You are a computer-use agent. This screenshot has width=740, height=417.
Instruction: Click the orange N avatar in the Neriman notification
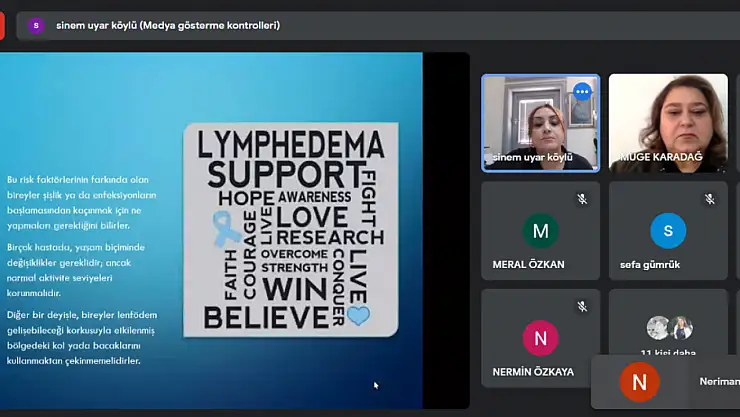pos(639,382)
